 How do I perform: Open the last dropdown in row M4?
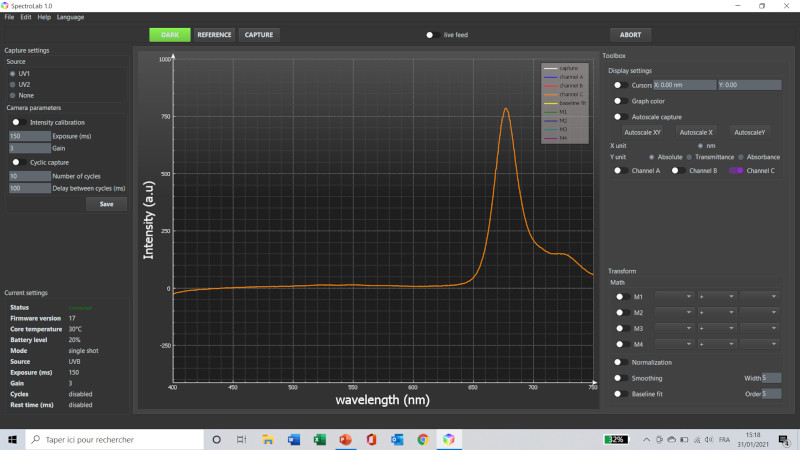[760, 343]
